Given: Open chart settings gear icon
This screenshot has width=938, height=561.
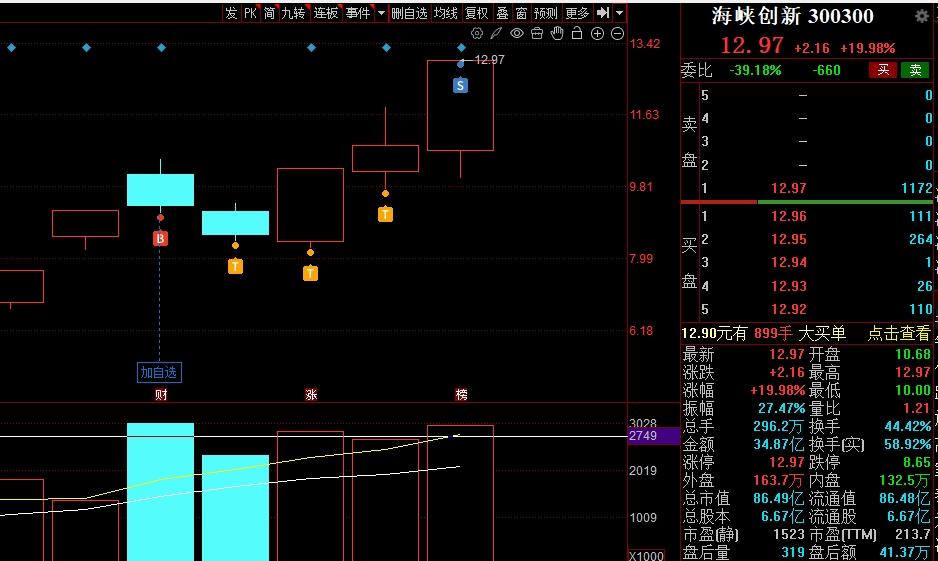Looking at the screenshot, I should [477, 33].
